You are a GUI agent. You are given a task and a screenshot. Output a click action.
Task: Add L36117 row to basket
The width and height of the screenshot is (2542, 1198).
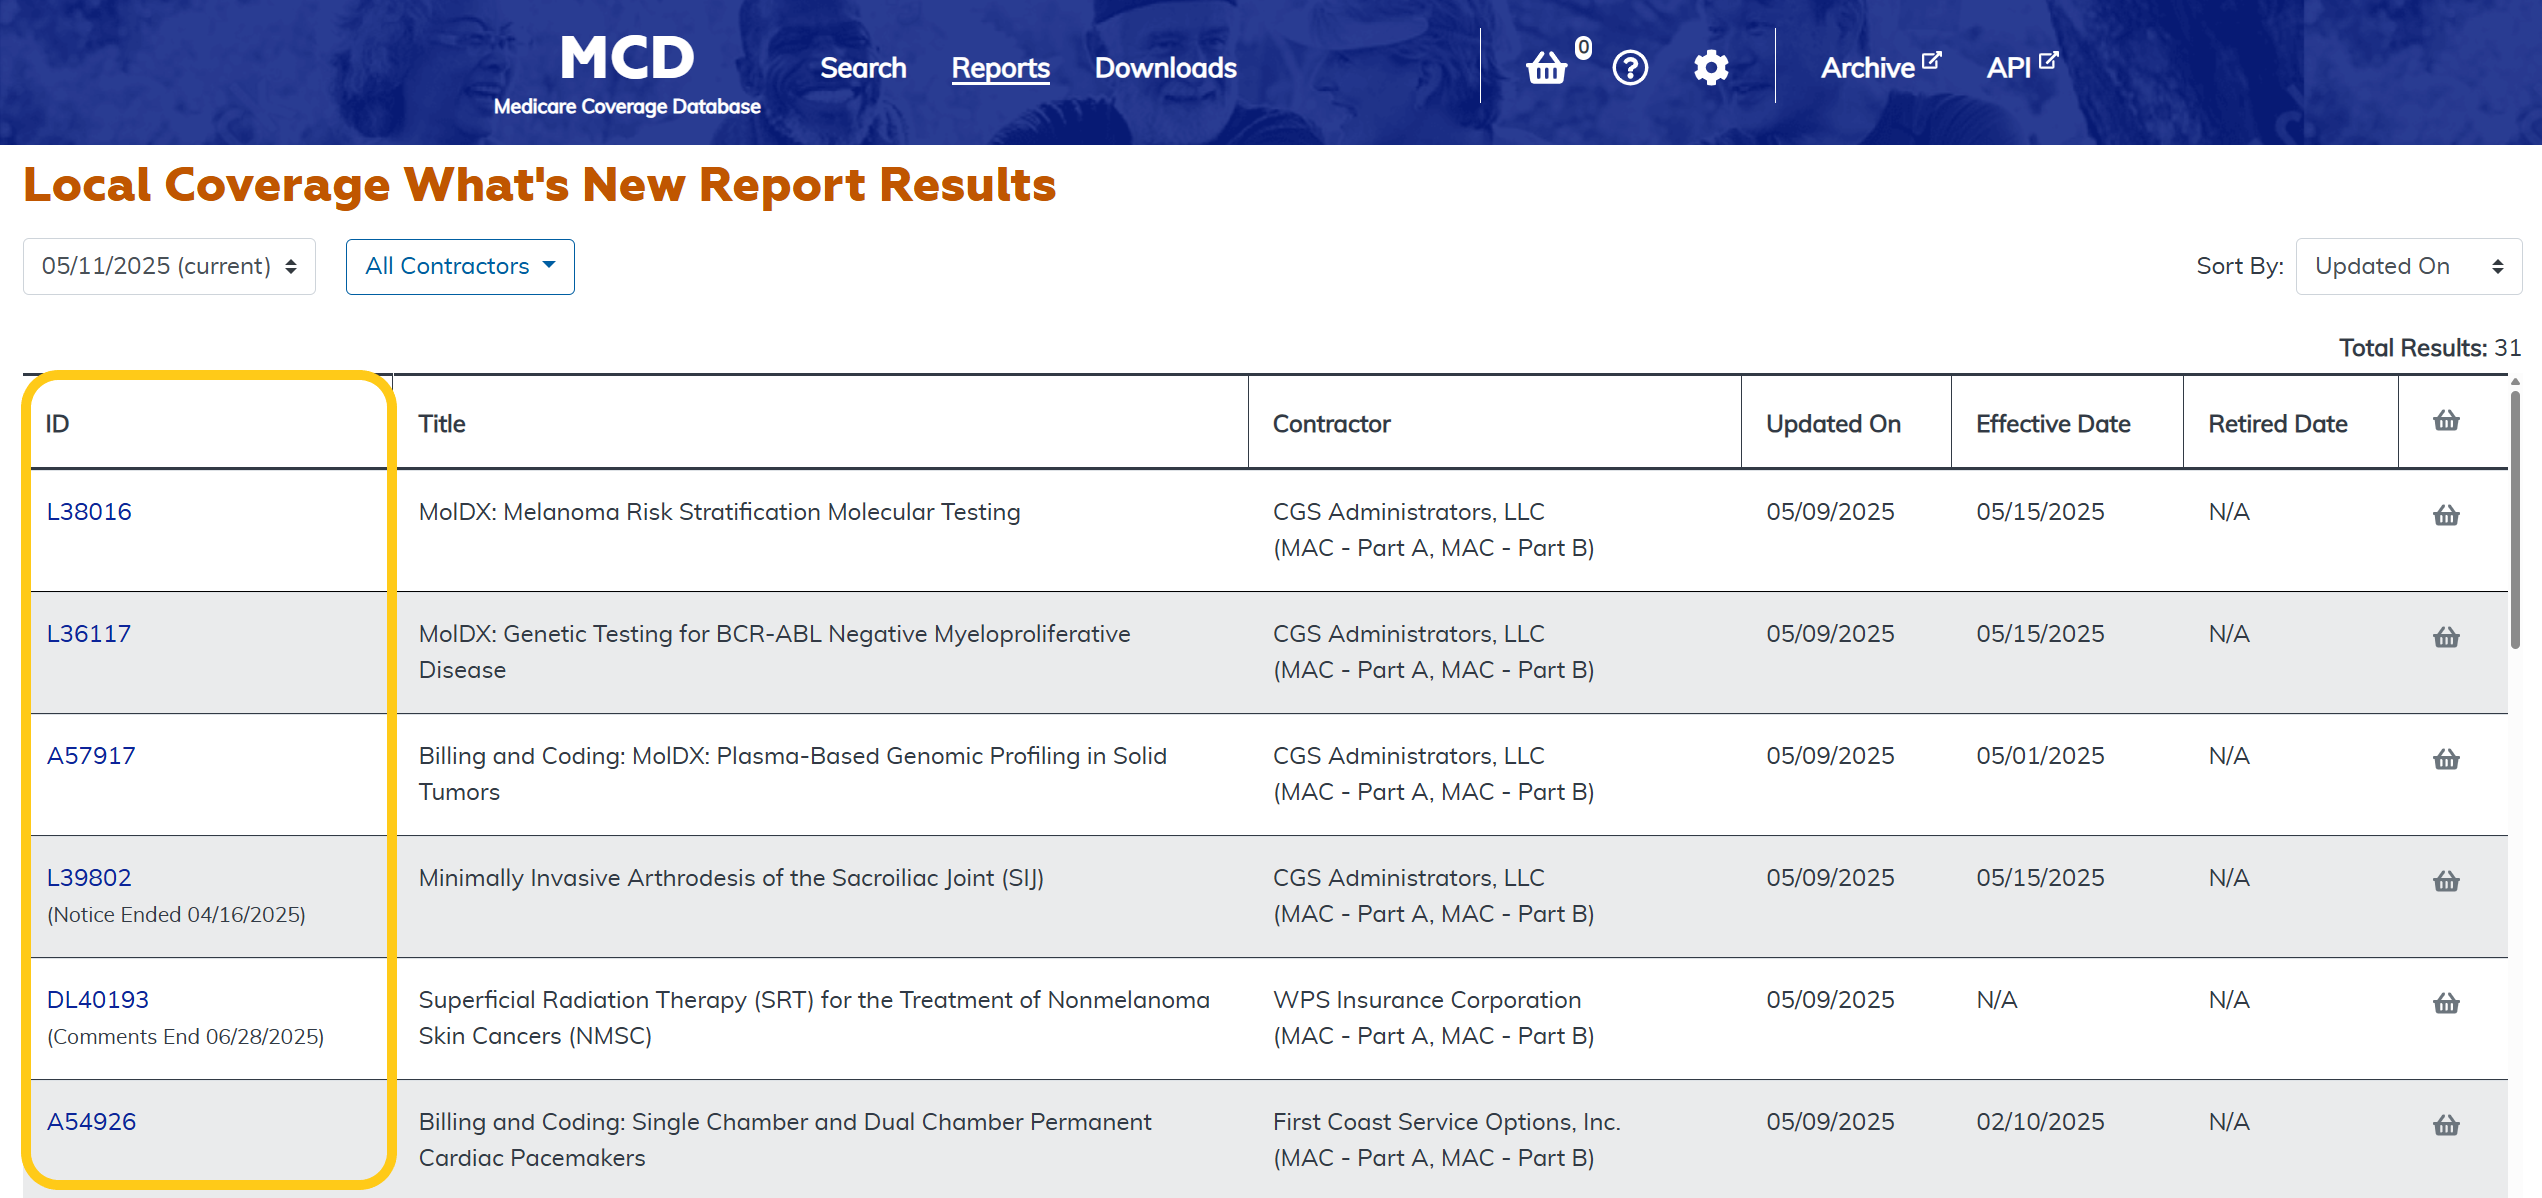[2446, 637]
